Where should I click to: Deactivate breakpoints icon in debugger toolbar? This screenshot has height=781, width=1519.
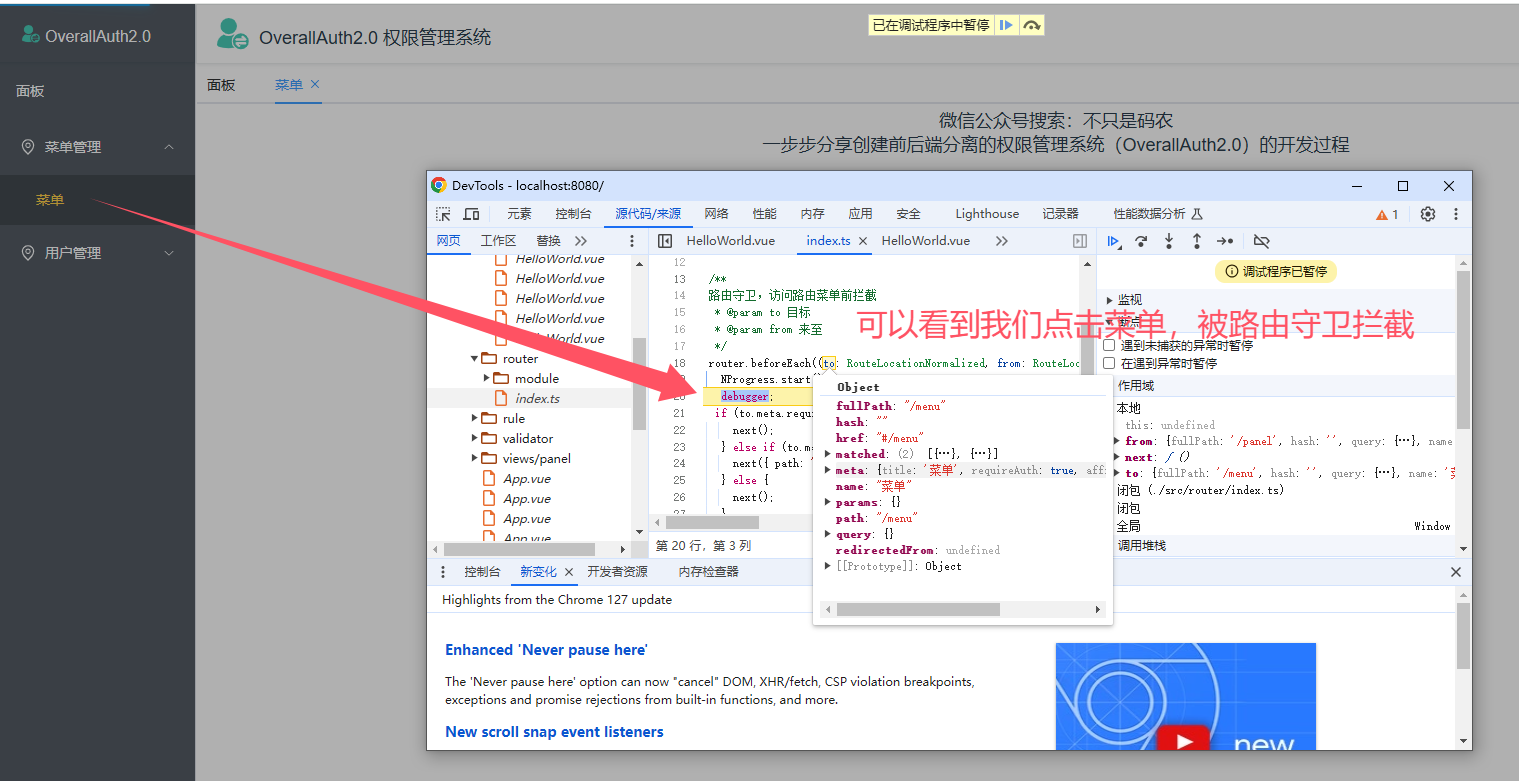click(x=1261, y=241)
